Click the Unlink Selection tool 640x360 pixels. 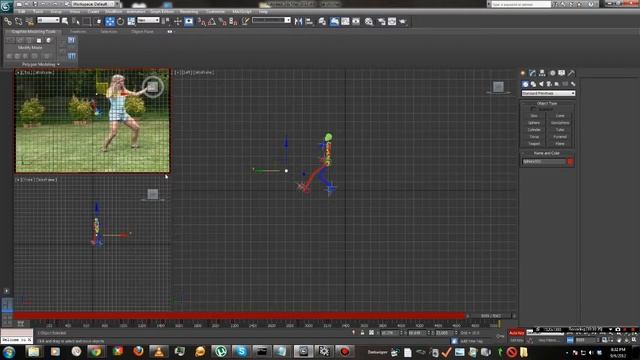[19, 22]
